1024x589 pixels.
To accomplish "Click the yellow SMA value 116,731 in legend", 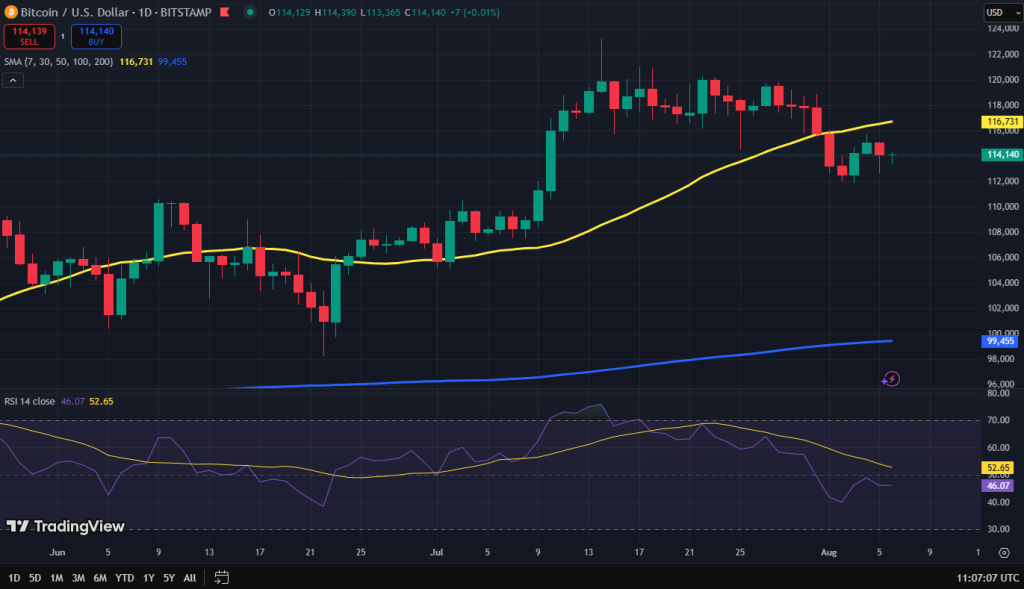I will tap(136, 61).
